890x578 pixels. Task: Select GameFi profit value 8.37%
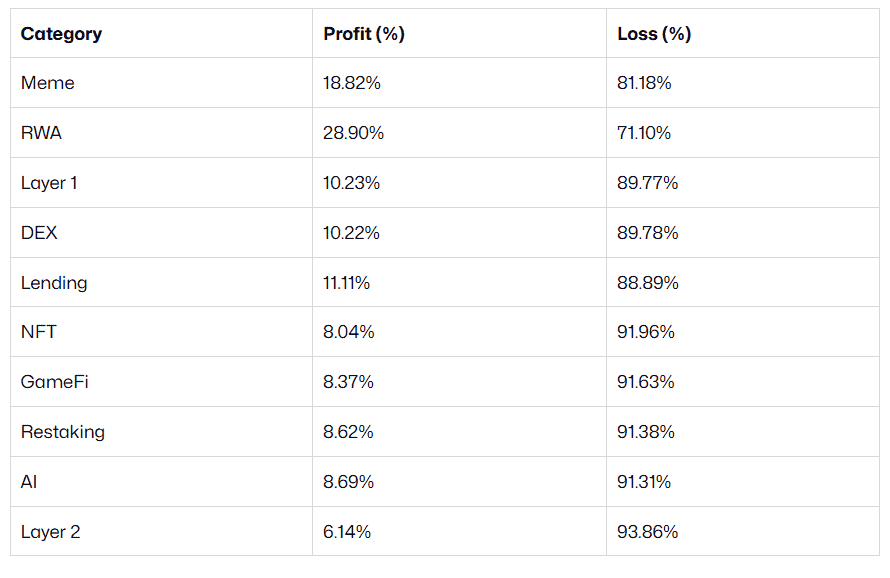pyautogui.click(x=348, y=382)
